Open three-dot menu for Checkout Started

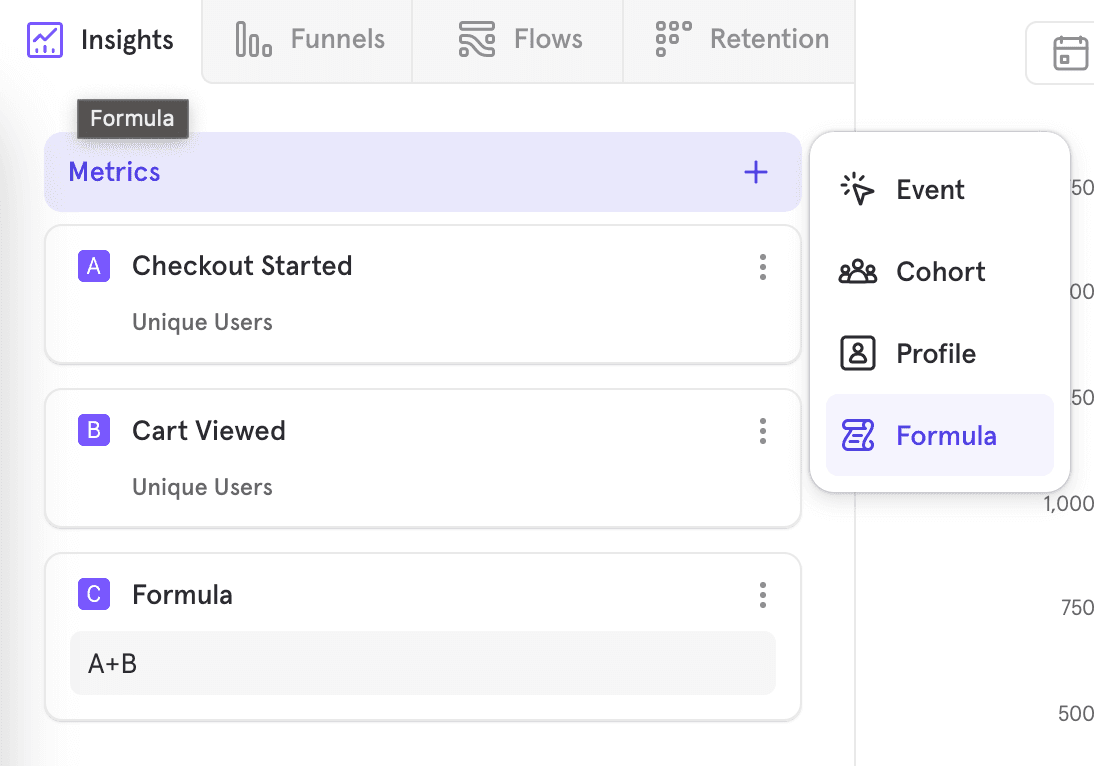763,267
